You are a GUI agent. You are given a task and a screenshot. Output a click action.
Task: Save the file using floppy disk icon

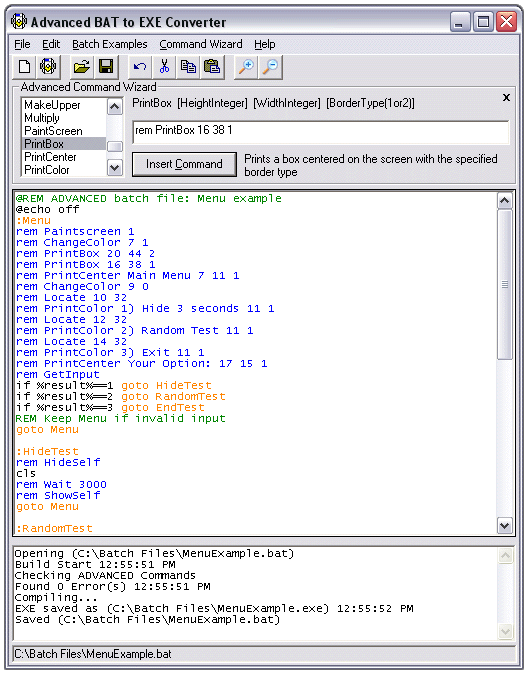[x=106, y=67]
